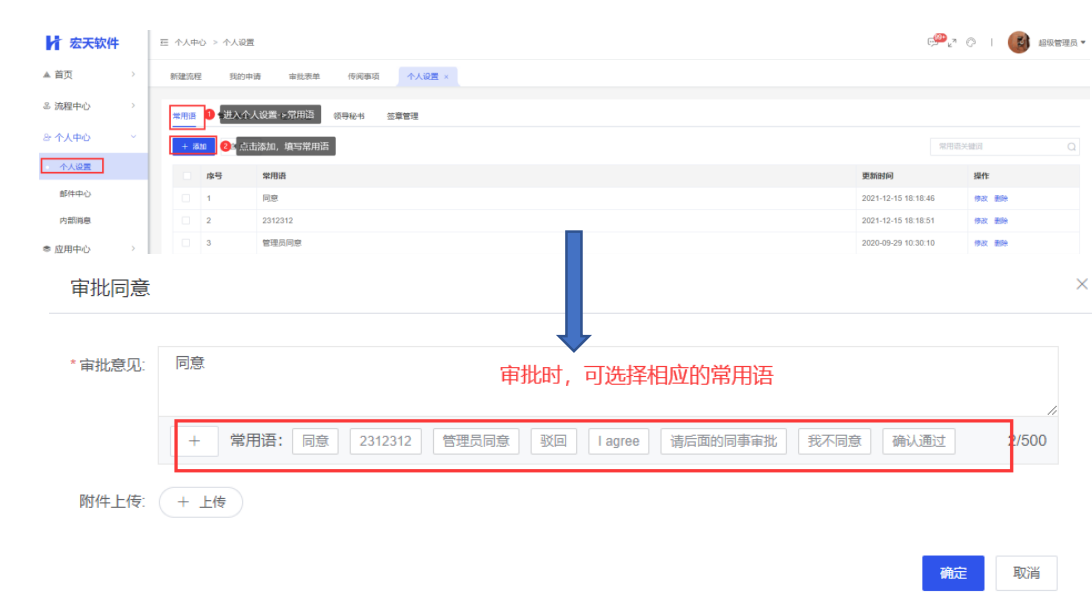The image size is (1092, 607).
Task: Insert the 管理员同意 phrase chip
Action: [476, 441]
